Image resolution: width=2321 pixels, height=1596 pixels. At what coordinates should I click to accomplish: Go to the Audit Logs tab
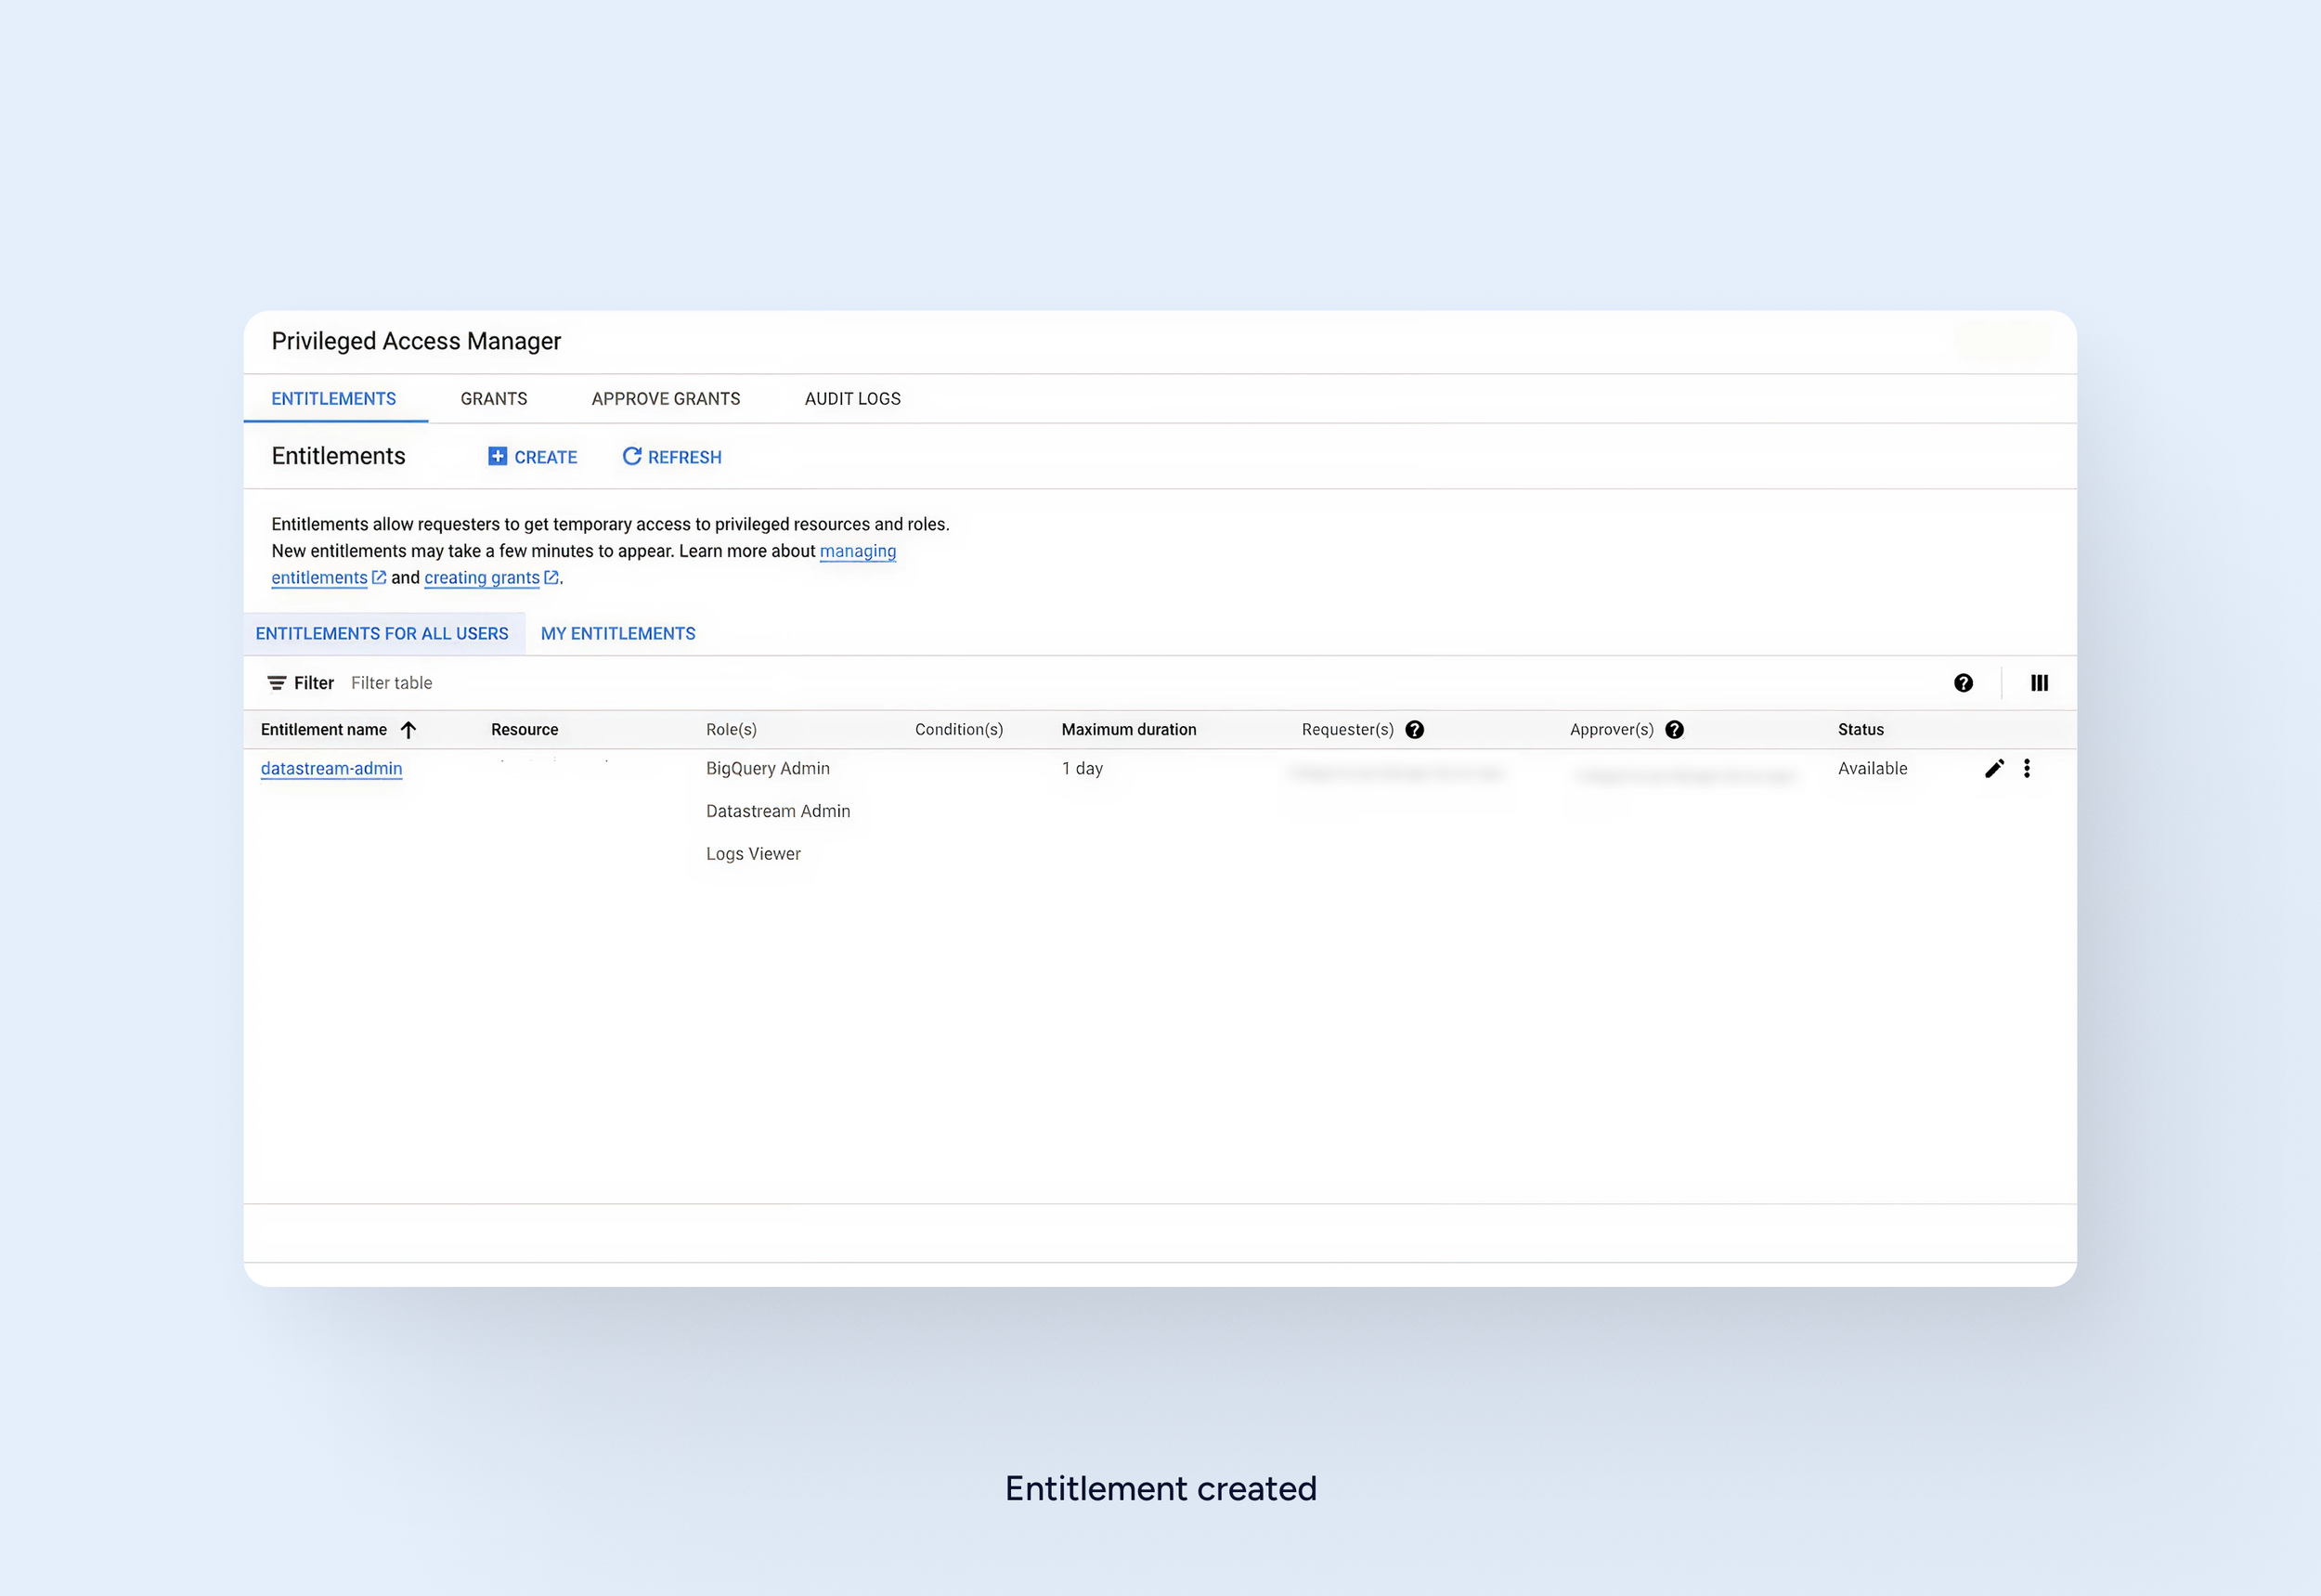(x=853, y=398)
